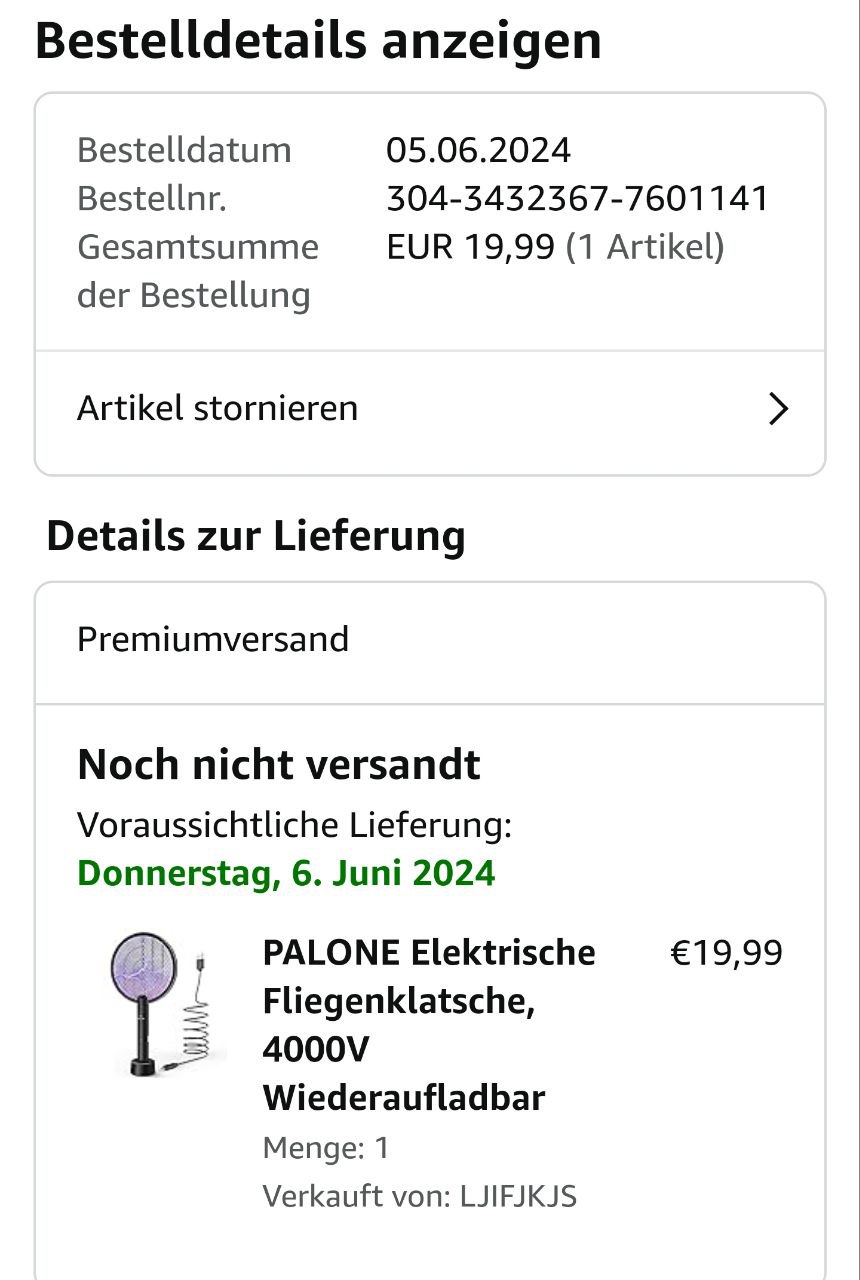Tap the green Donnerstag, 6. Juni 2024 date
Image resolution: width=860 pixels, height=1280 pixels.
(286, 873)
